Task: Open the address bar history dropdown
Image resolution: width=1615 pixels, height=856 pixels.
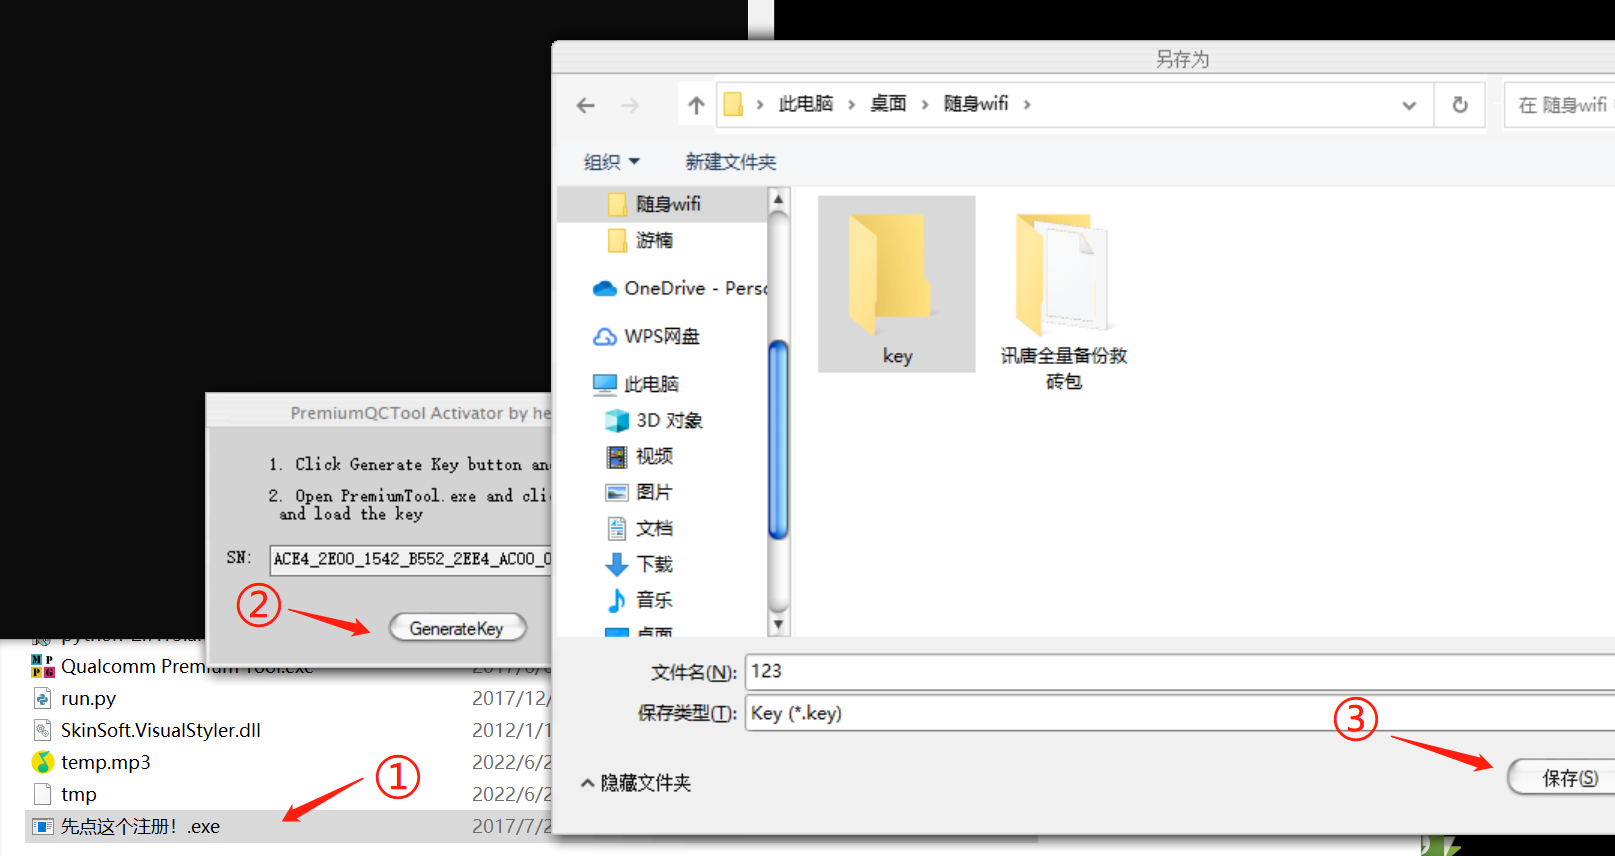Action: [1409, 104]
